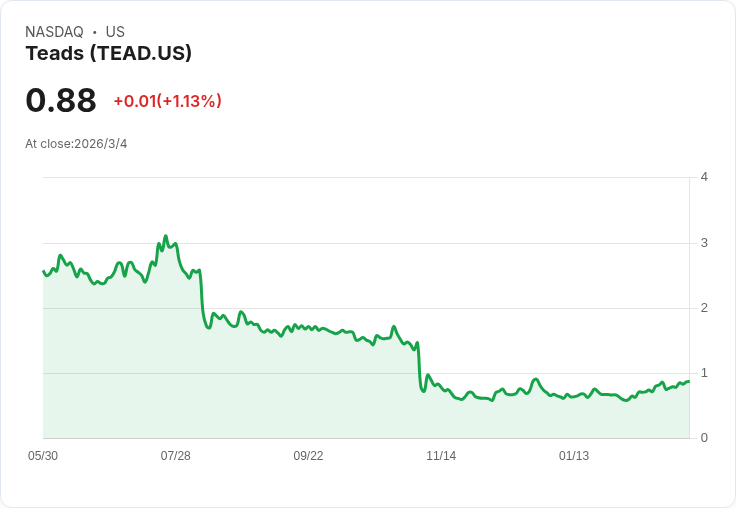The image size is (736, 508).
Task: Click the y-axis label 0
Action: (x=704, y=438)
